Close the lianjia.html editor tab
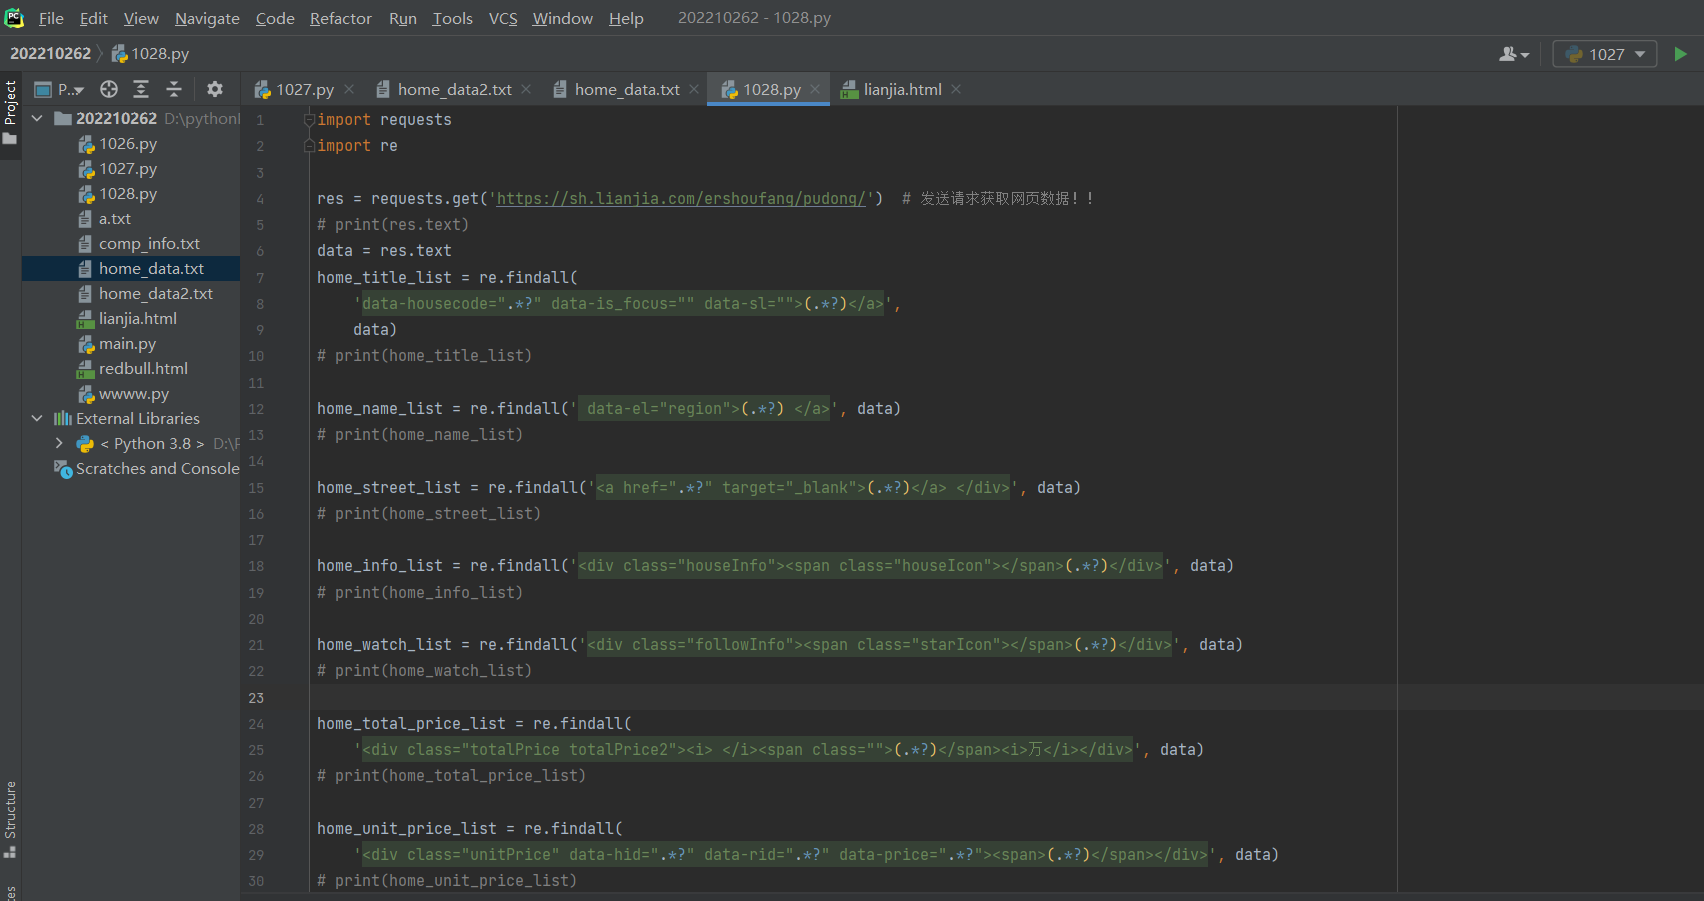Viewport: 1704px width, 901px height. pyautogui.click(x=956, y=89)
